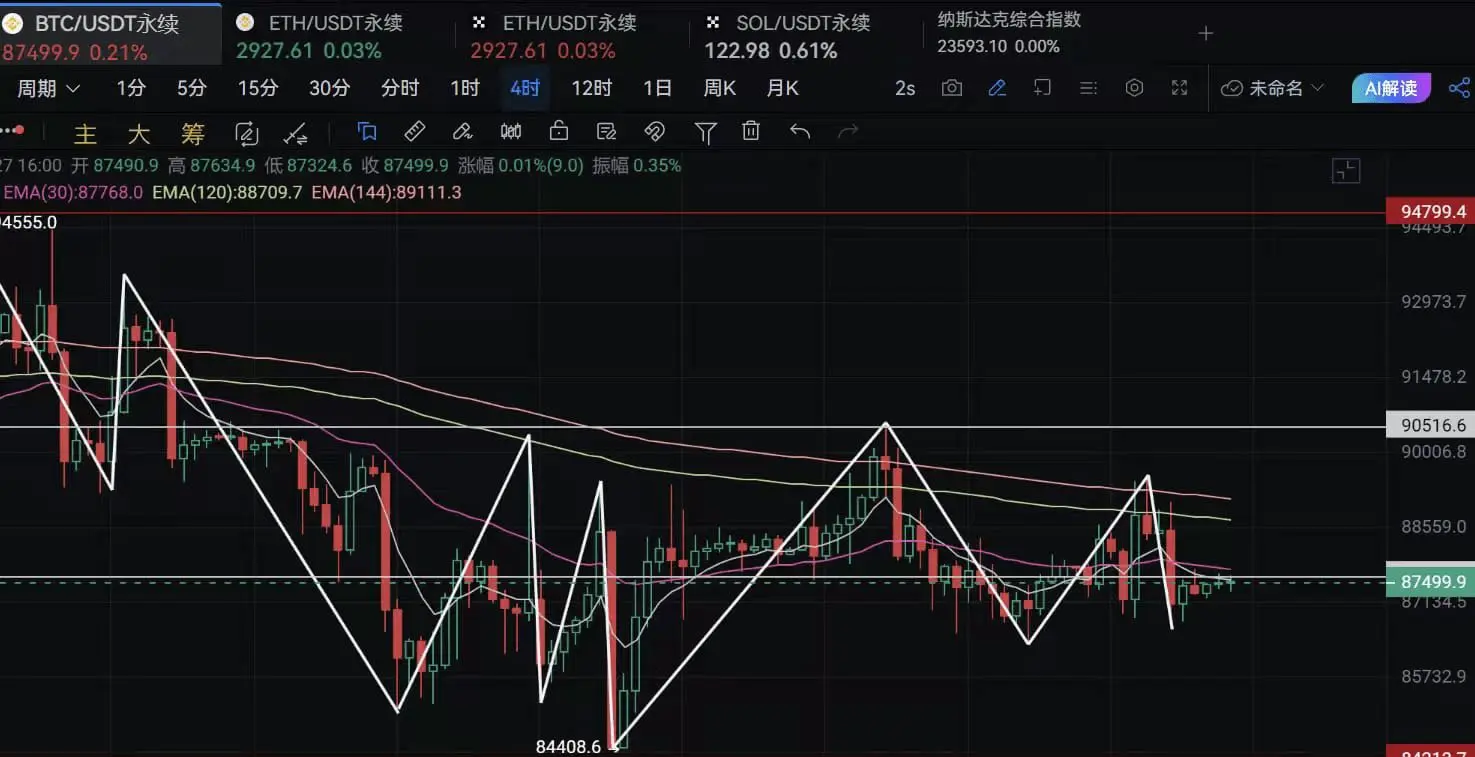The image size is (1475, 757).
Task: Click the EMA(120):88709.7 indicator label
Action: tap(227, 192)
